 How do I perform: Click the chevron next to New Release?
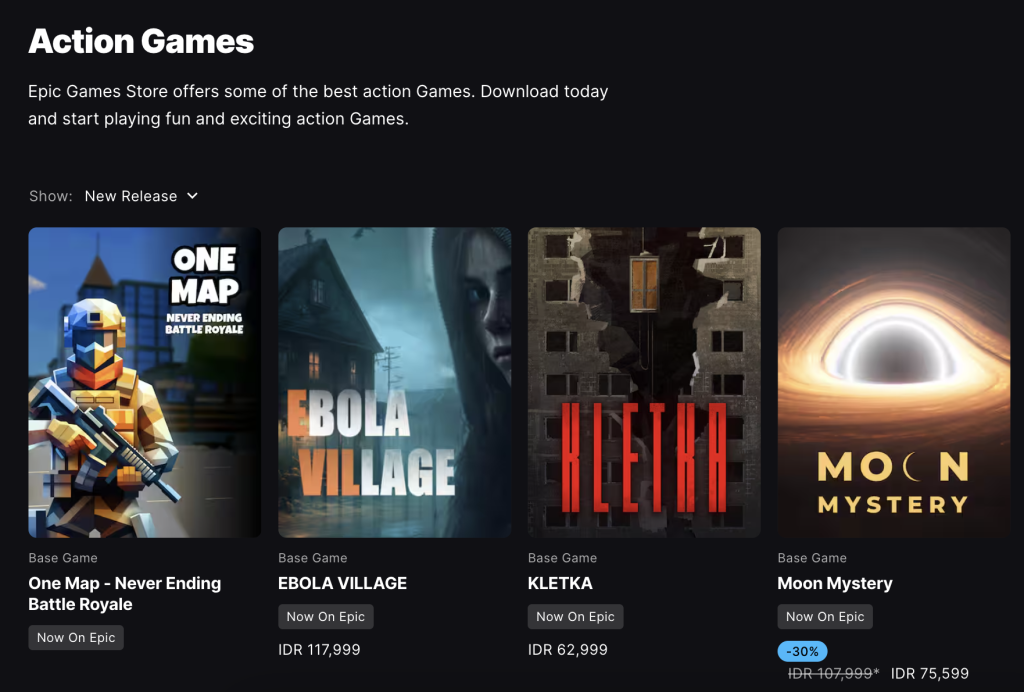pos(192,196)
